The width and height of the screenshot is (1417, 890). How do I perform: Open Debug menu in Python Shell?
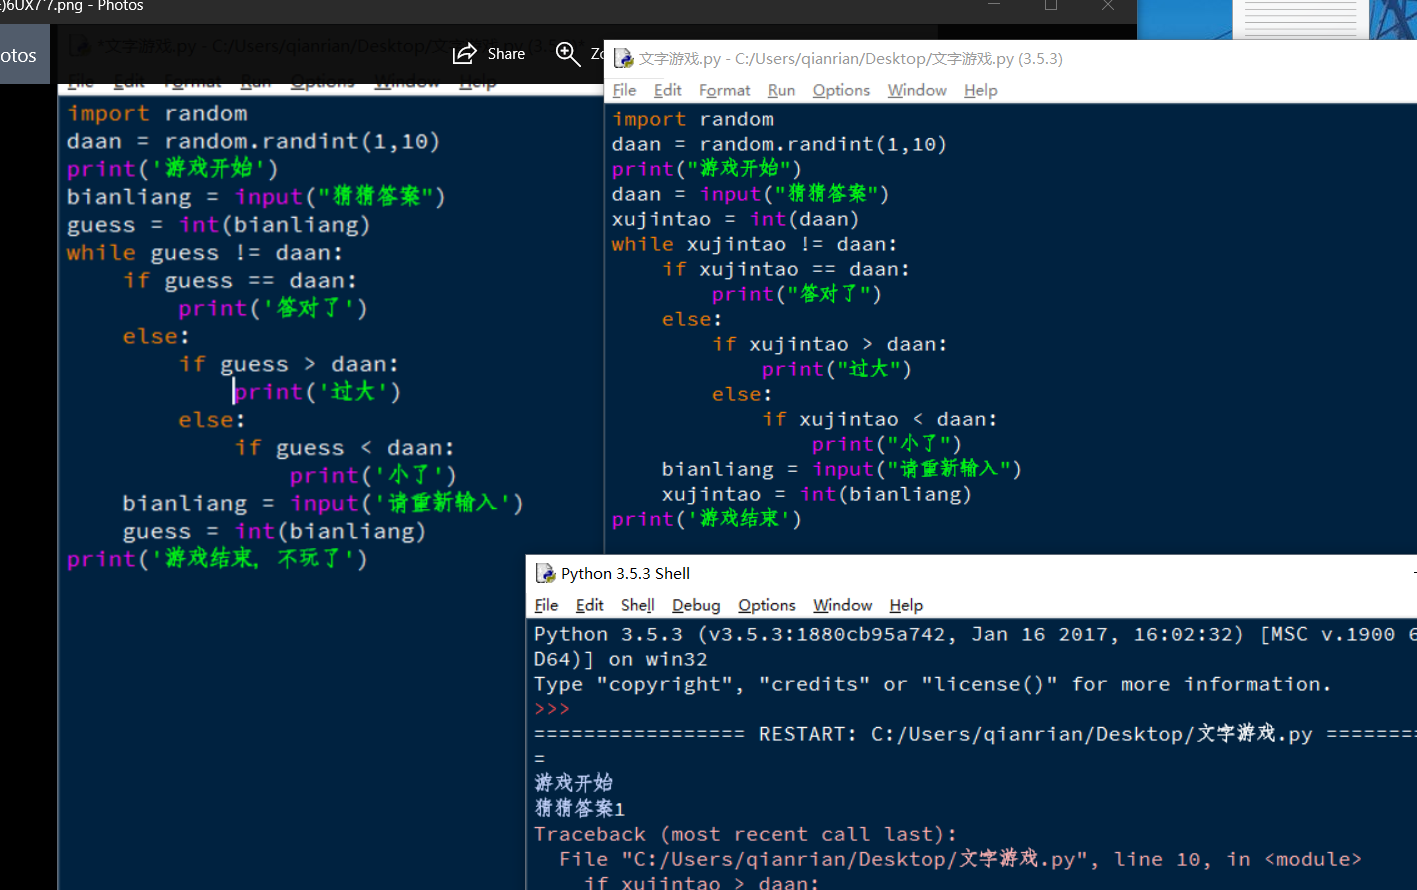(696, 605)
